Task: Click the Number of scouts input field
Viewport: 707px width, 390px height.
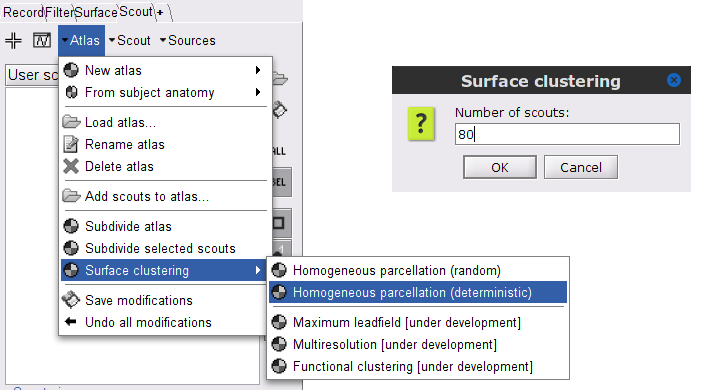Action: pos(567,134)
